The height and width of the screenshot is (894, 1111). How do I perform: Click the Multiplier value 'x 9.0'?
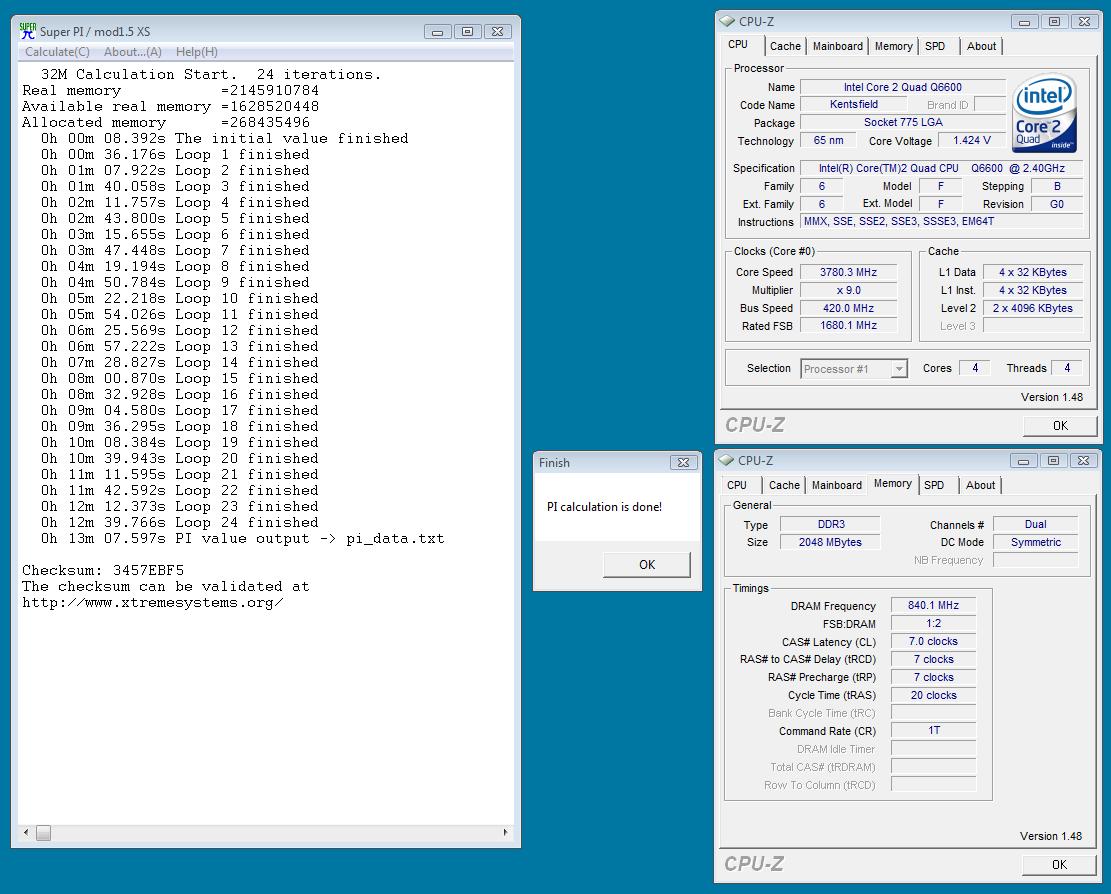pyautogui.click(x=848, y=290)
